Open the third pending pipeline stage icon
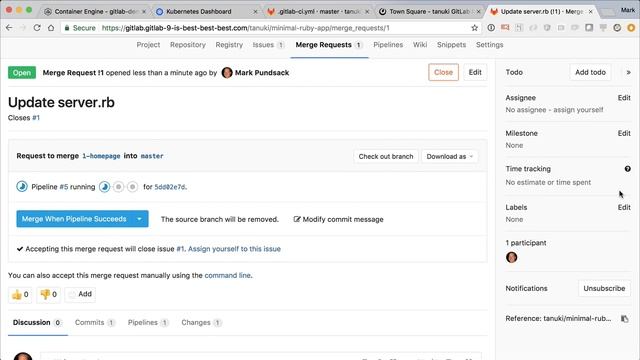Image resolution: width=640 pixels, height=360 pixels. click(132, 187)
